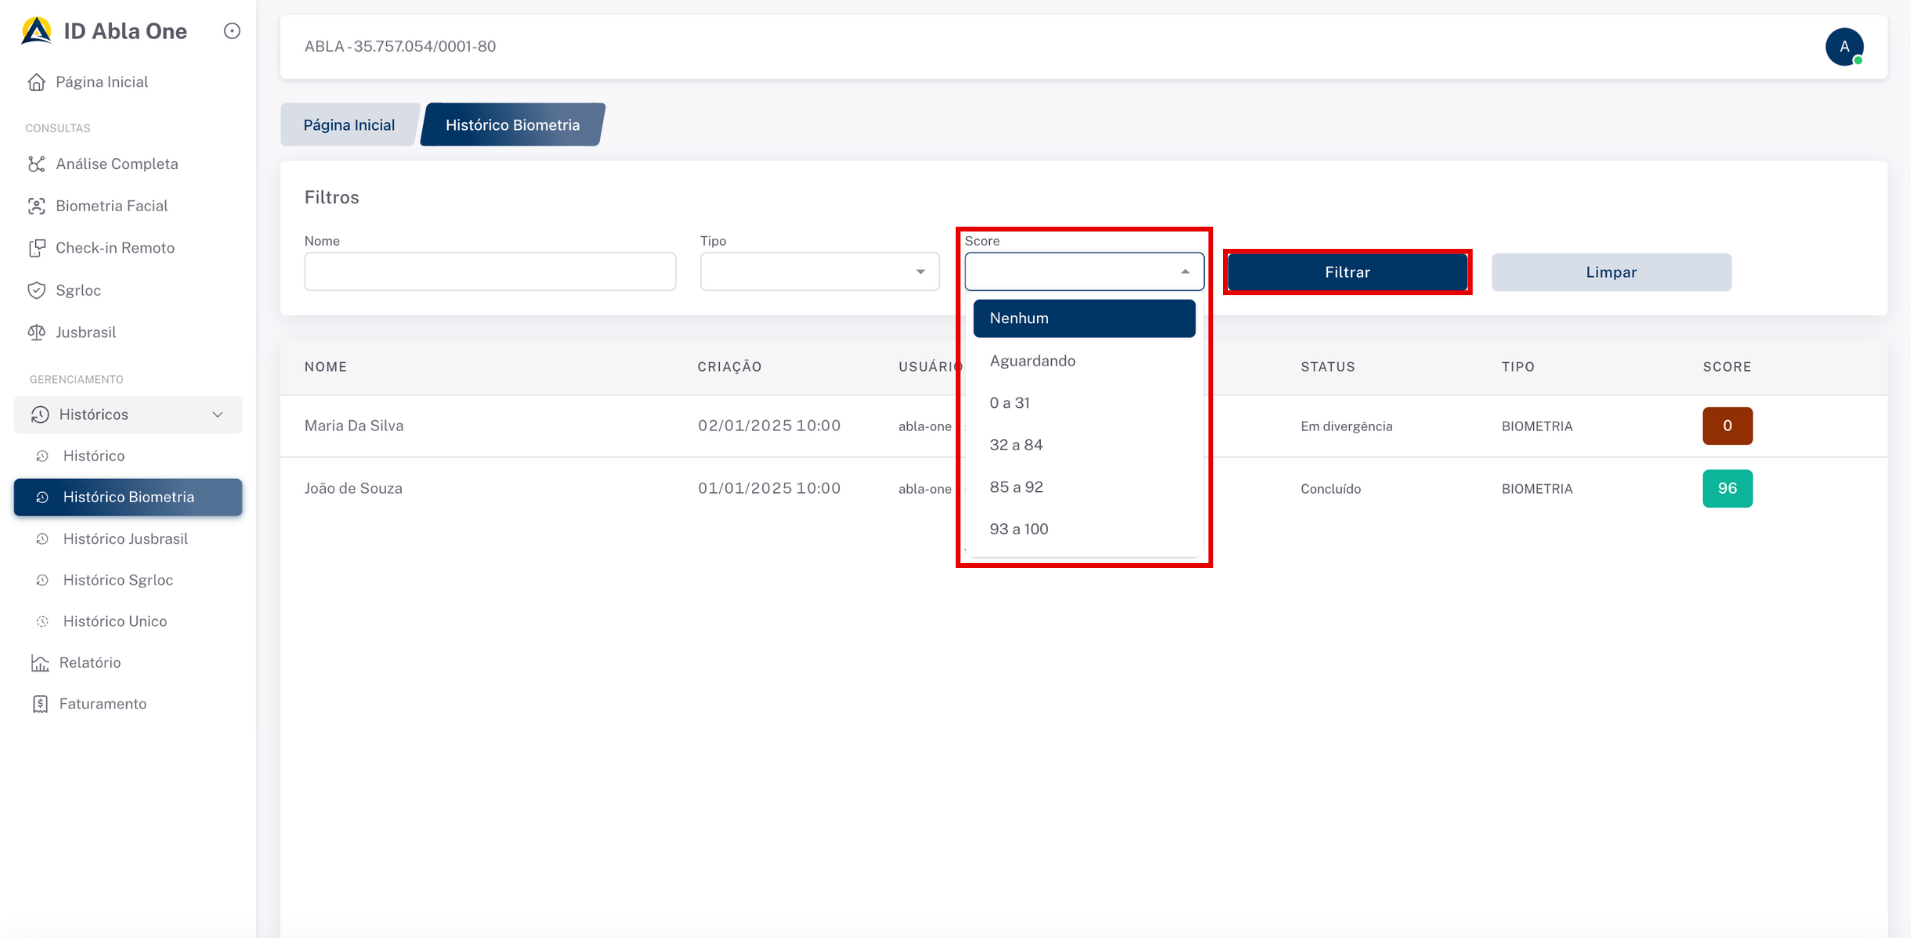Click the Check-in Remoto icon
This screenshot has width=1911, height=938.
(37, 248)
